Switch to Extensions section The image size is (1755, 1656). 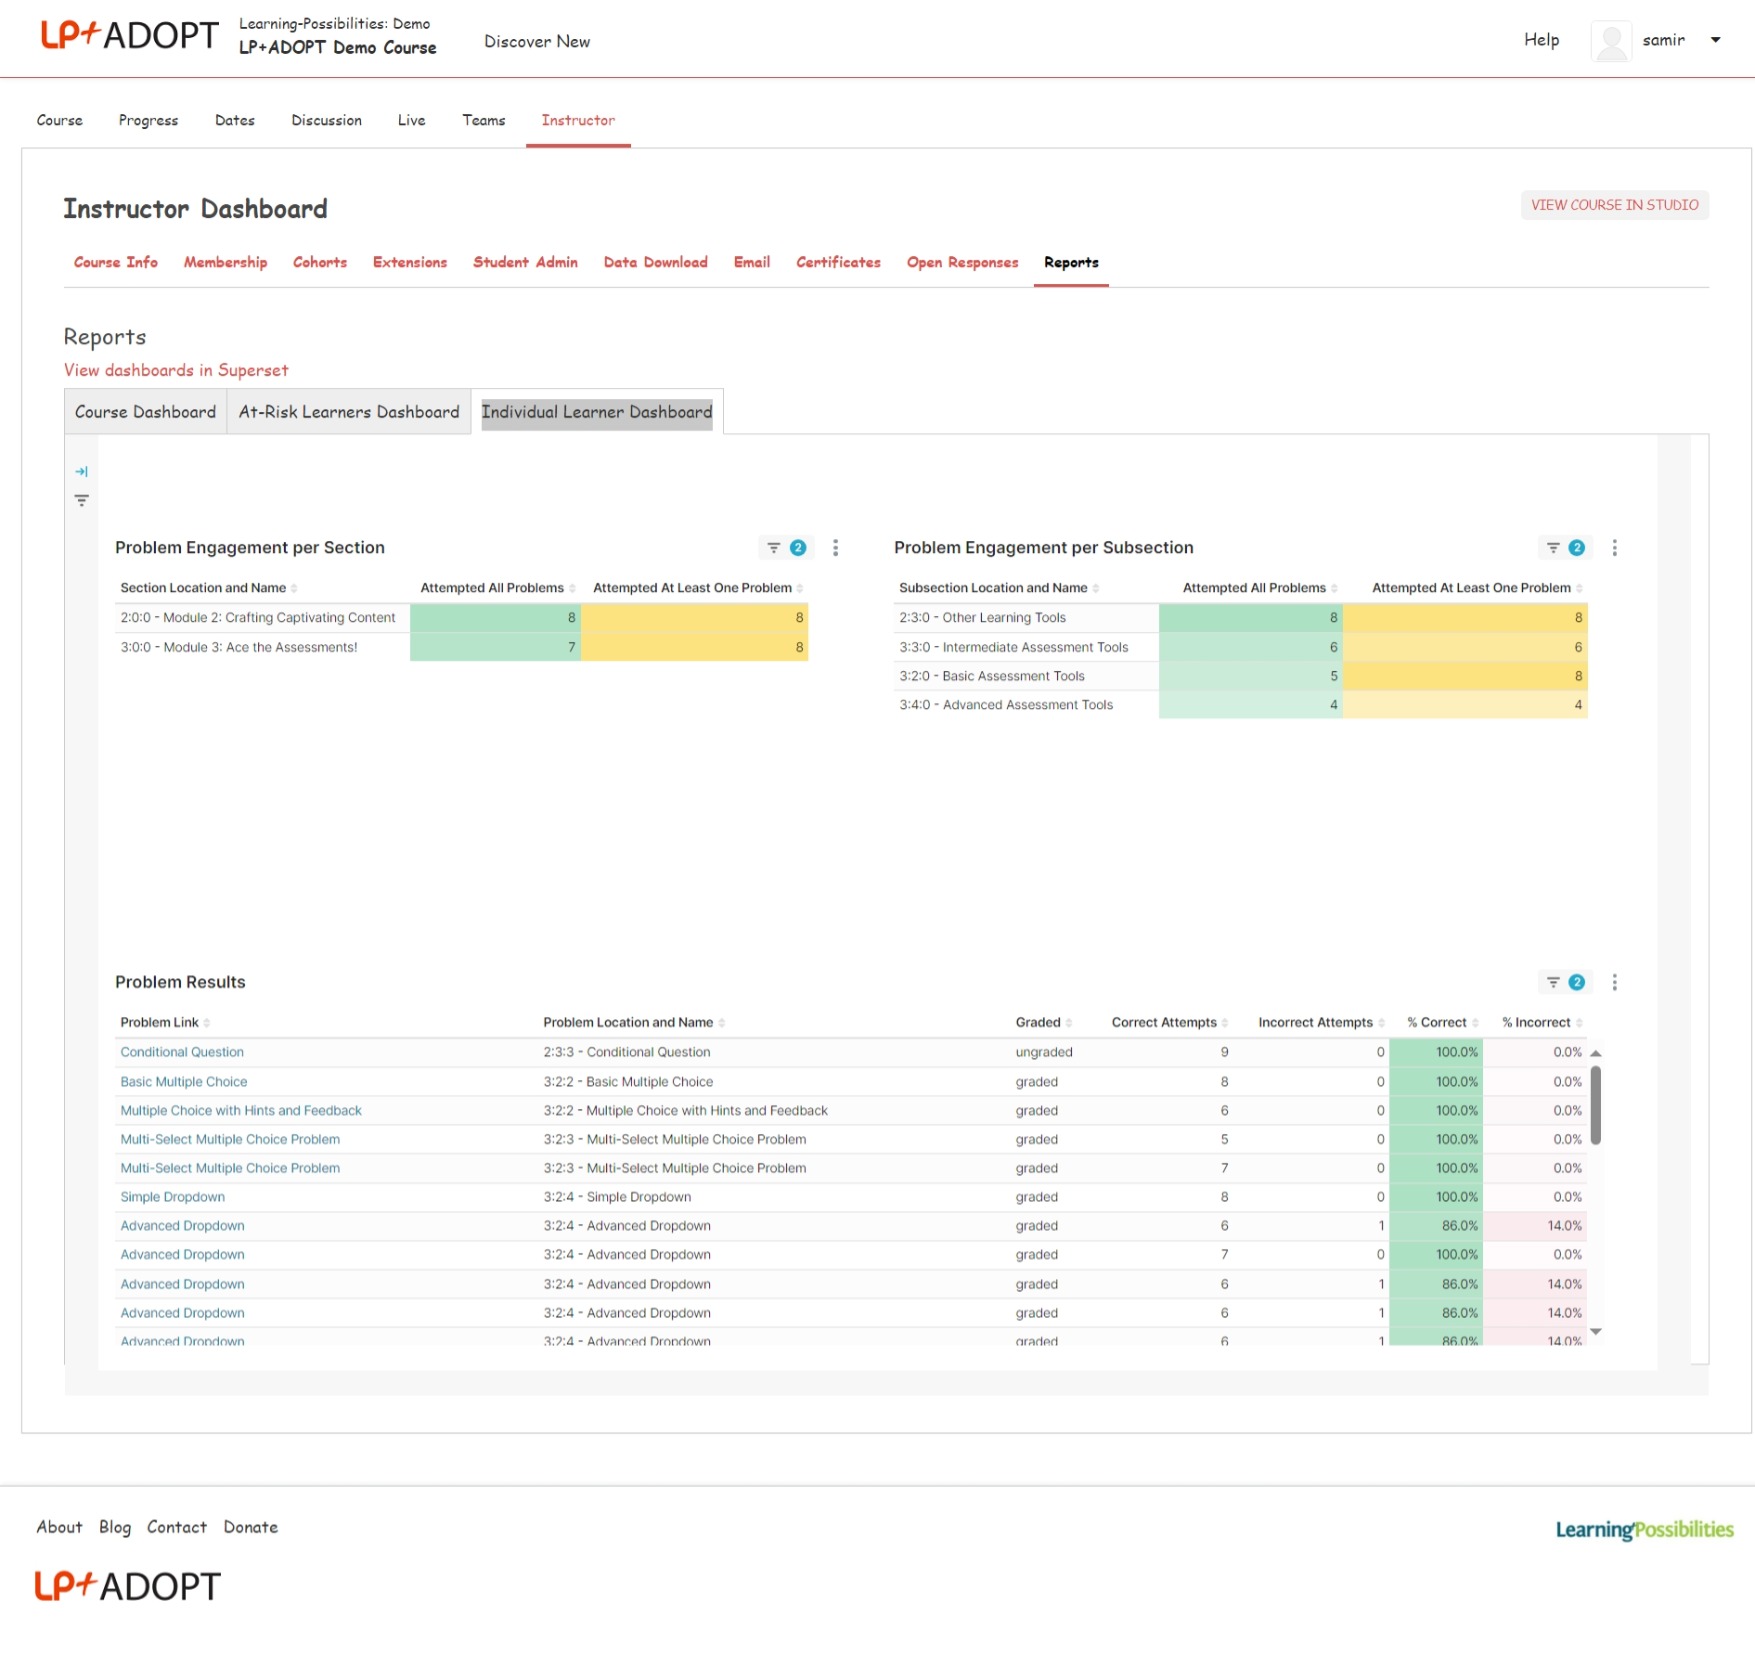[x=410, y=262]
